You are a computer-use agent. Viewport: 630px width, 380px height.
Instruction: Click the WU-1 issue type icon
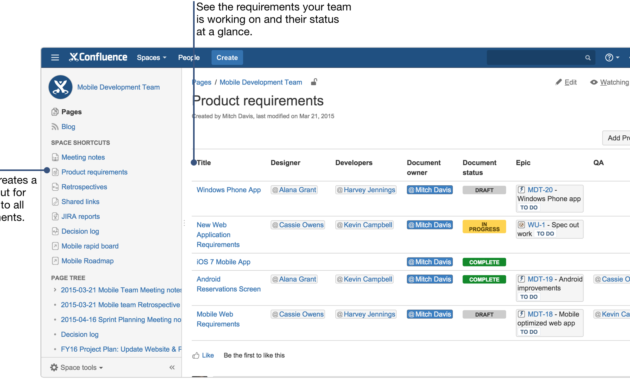click(x=522, y=225)
